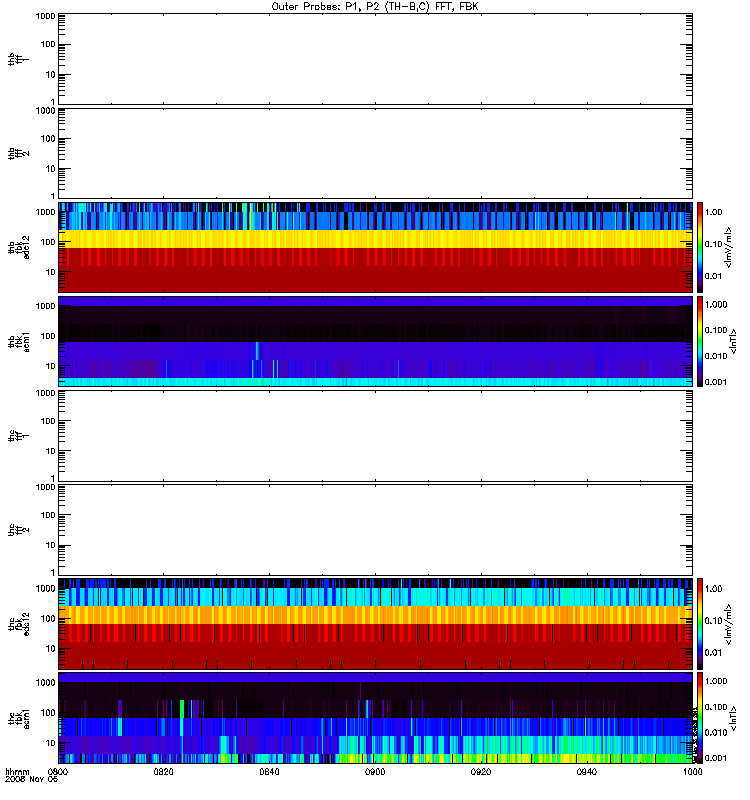Click the 'hhmm' axis units label
The width and height of the screenshot is (750, 800).
tap(17, 771)
